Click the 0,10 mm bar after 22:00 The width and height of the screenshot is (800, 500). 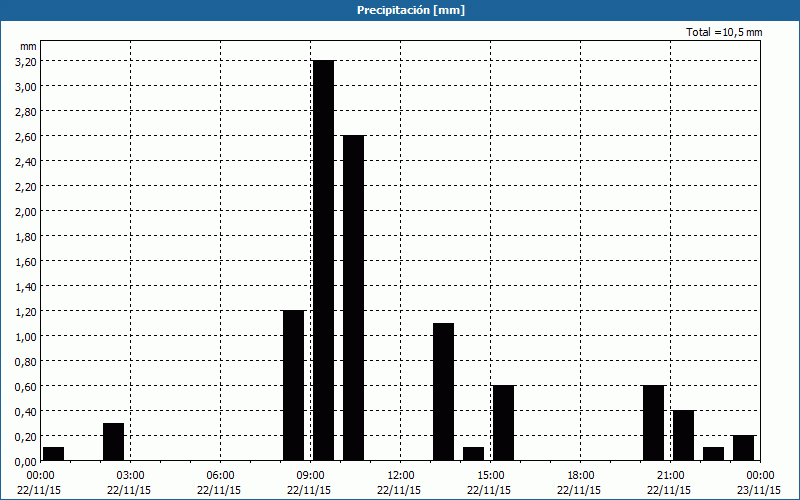pyautogui.click(x=713, y=454)
